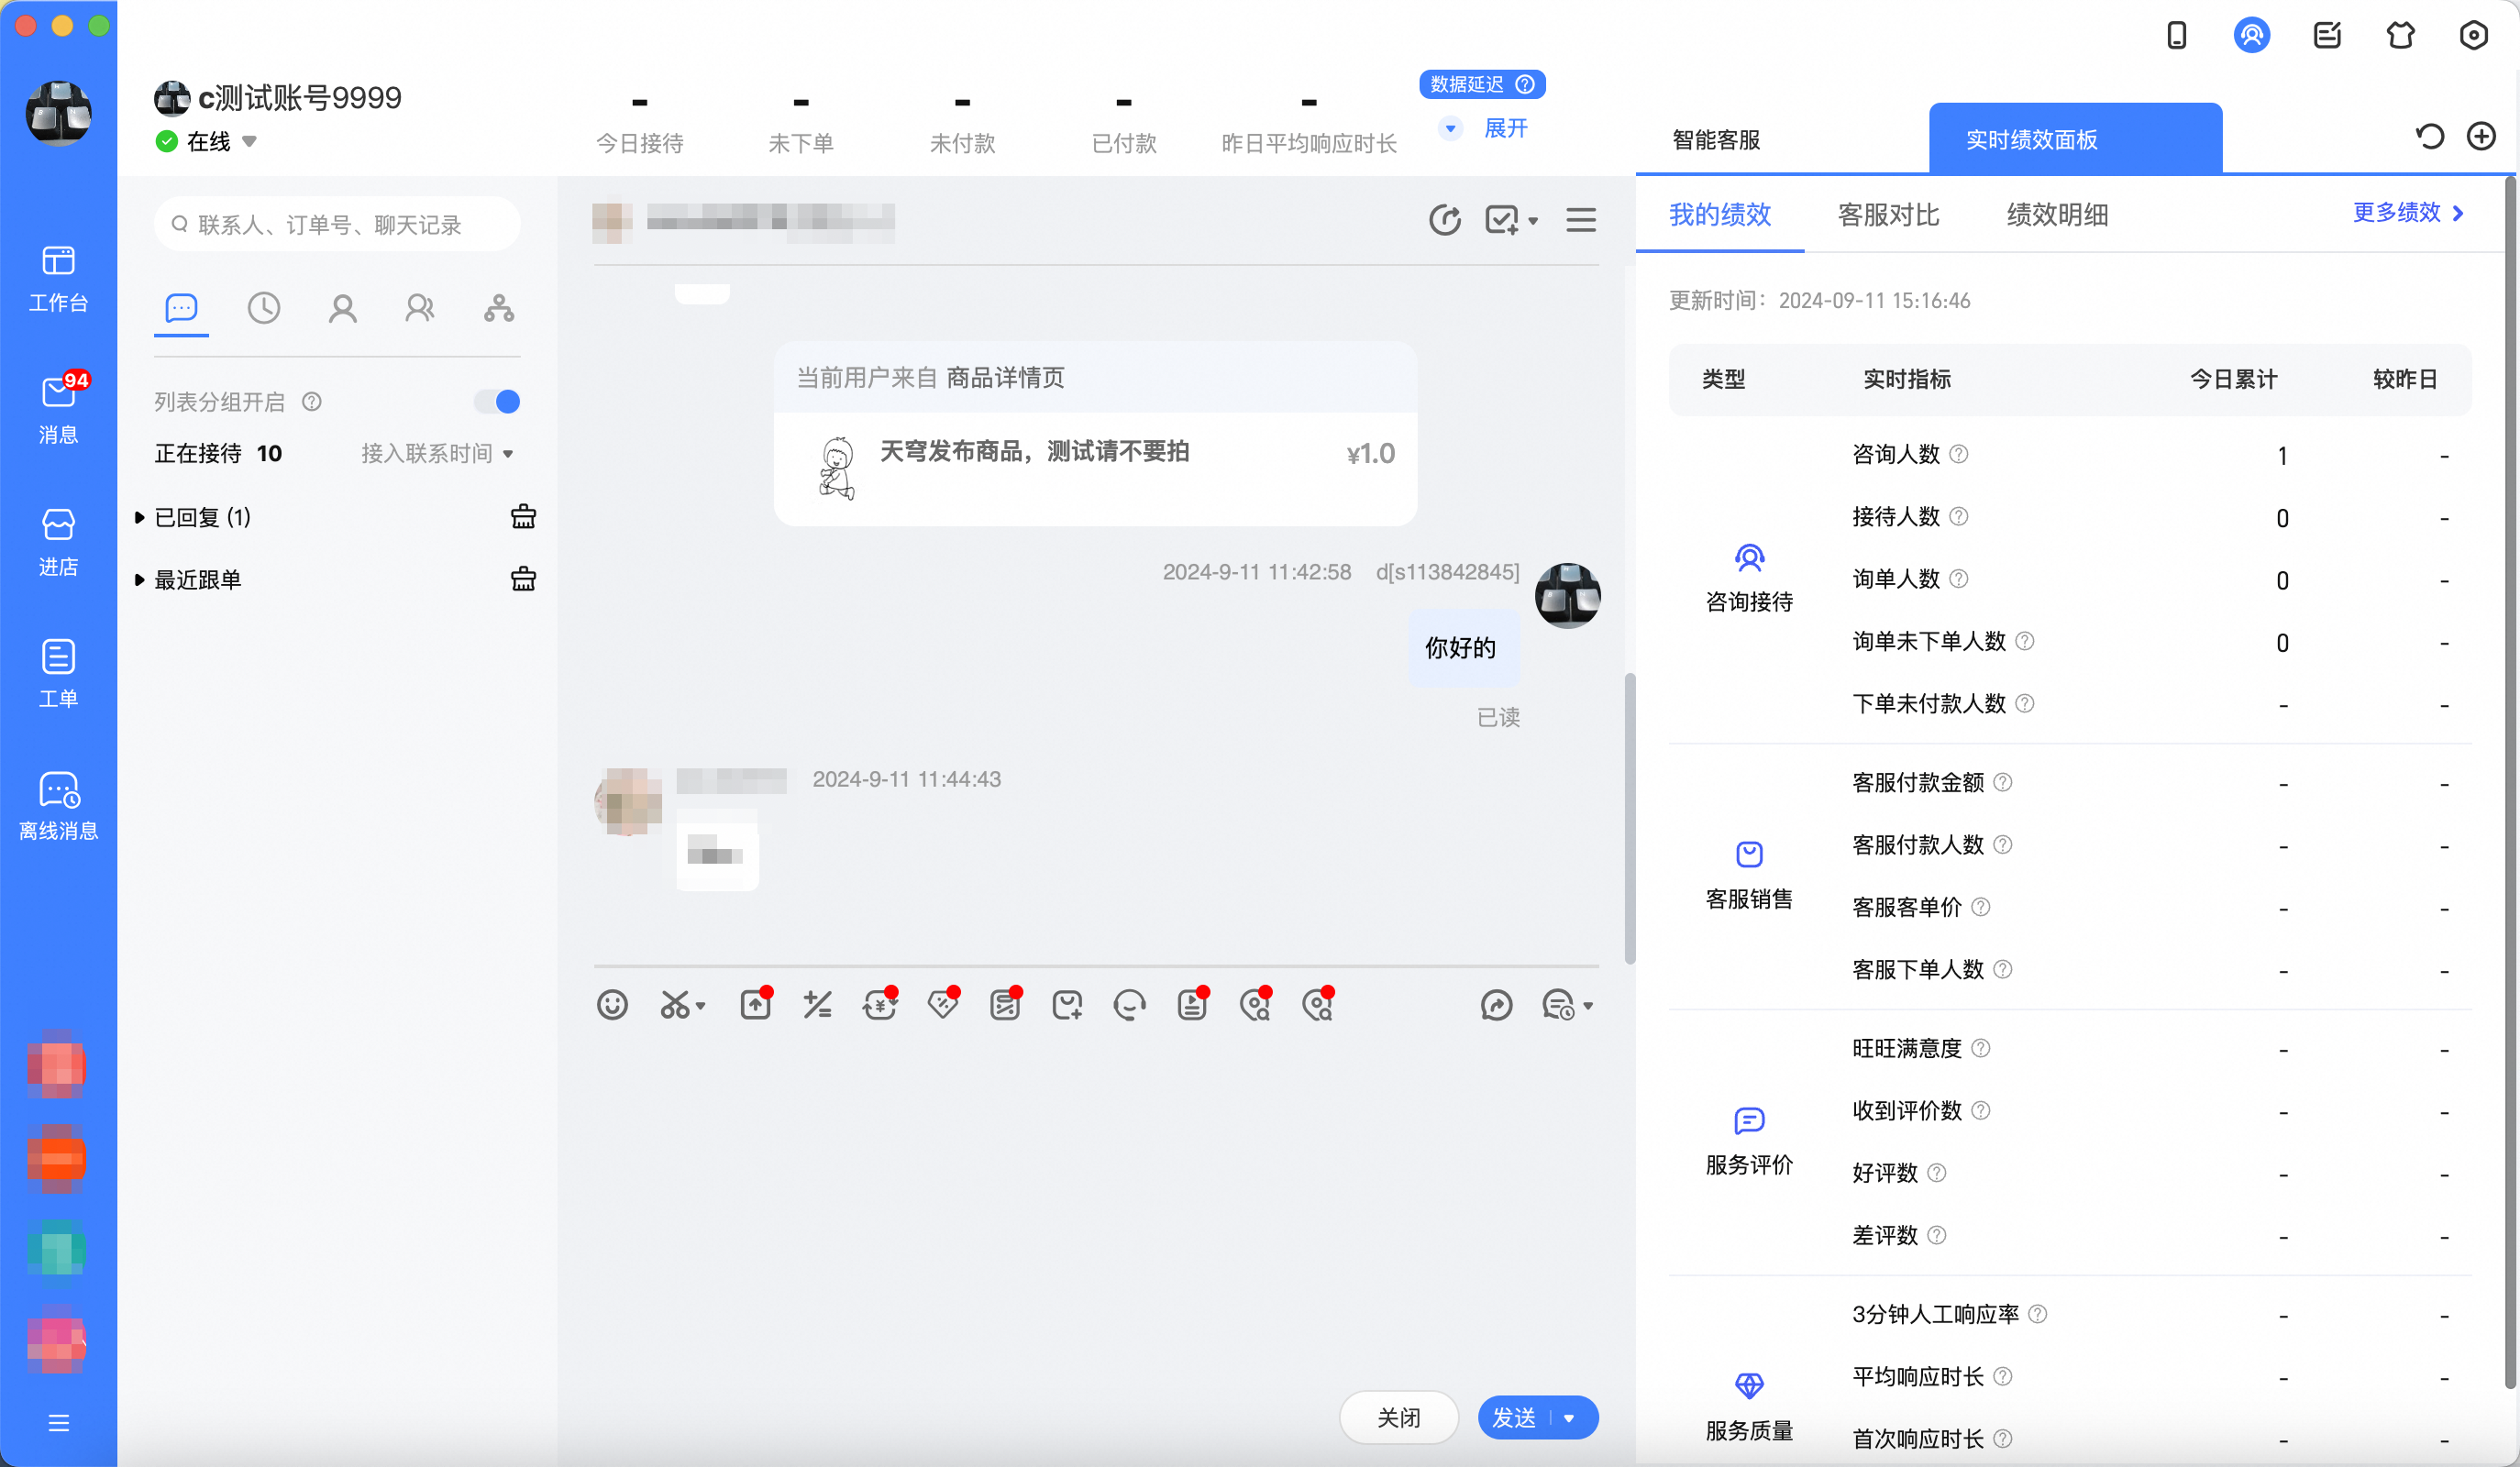Select the 客服对比 sub-tab
Image resolution: width=2520 pixels, height=1467 pixels.
[1888, 215]
